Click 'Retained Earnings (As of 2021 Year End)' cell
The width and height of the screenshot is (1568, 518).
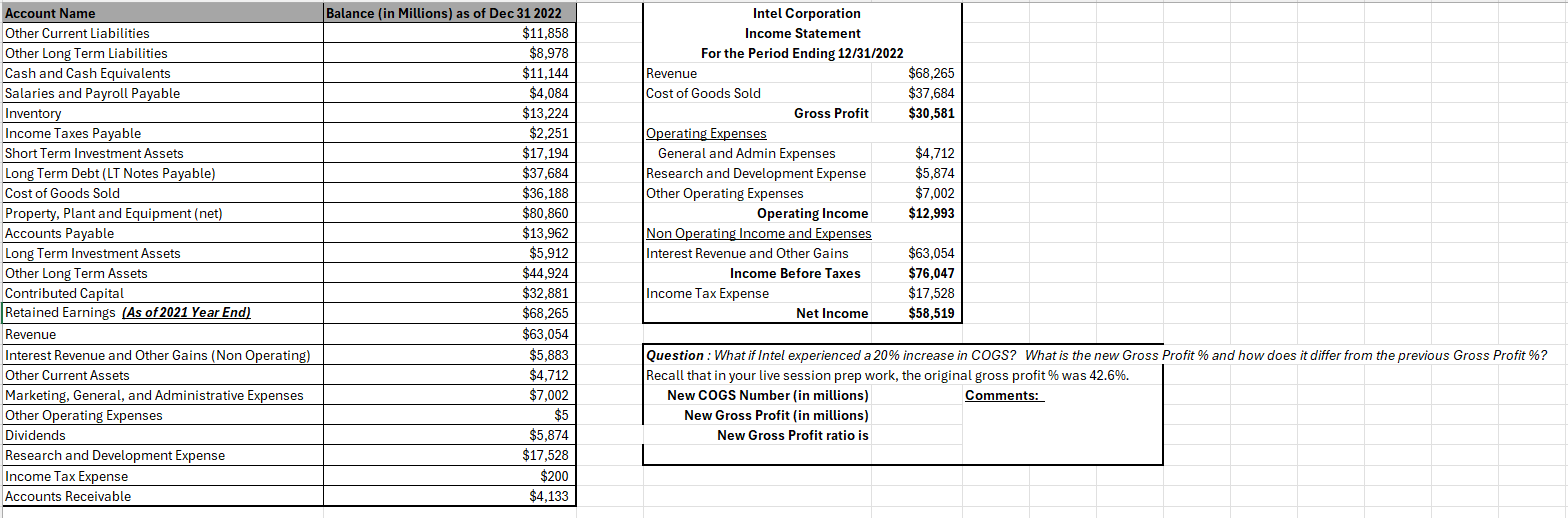click(163, 313)
